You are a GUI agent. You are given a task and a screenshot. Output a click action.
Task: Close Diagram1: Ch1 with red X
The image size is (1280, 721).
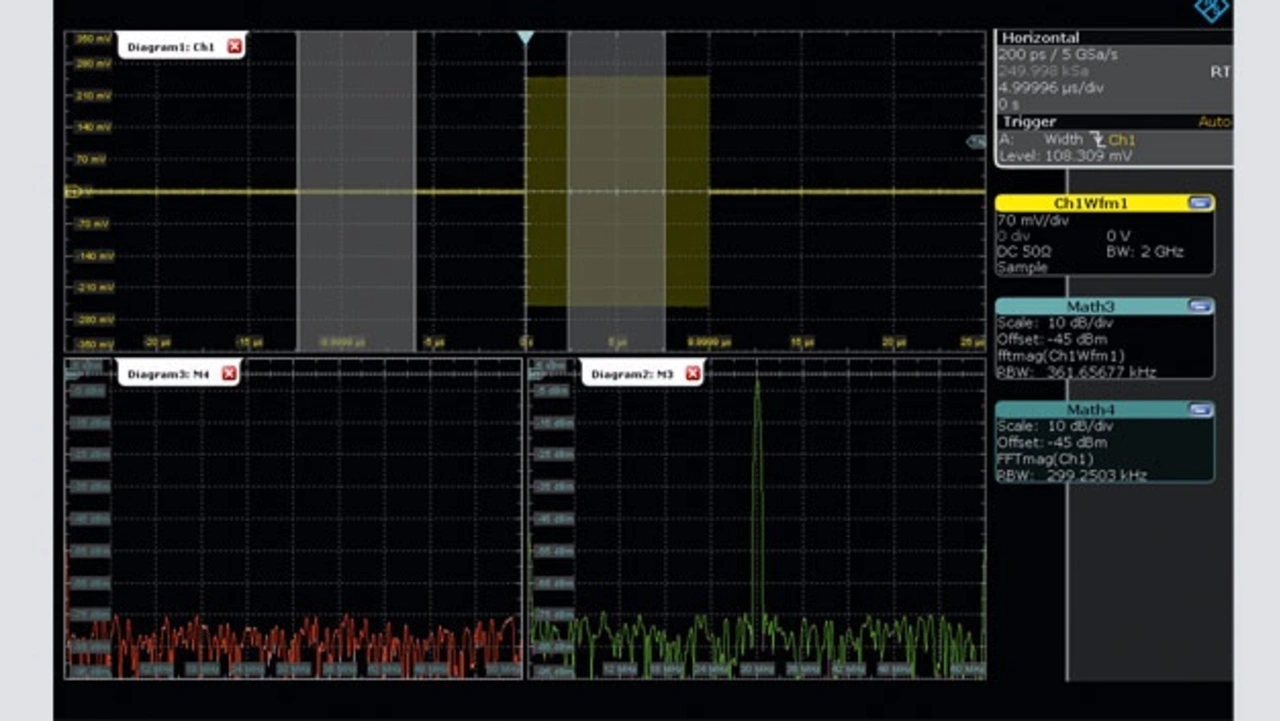[x=234, y=46]
